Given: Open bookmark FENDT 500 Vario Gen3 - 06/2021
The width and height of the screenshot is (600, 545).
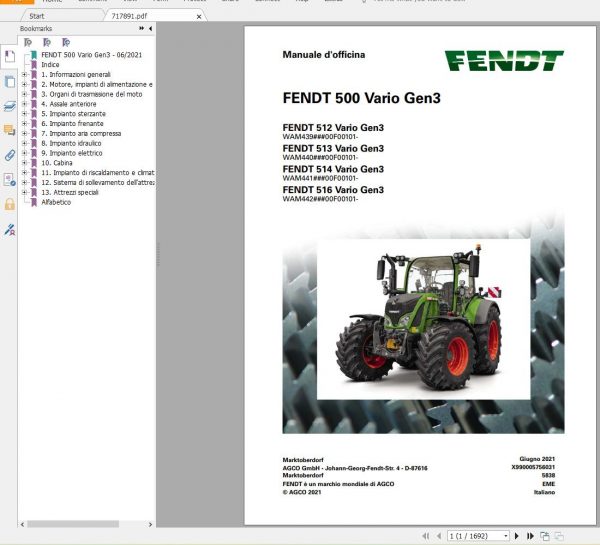Looking at the screenshot, I should click(91, 55).
